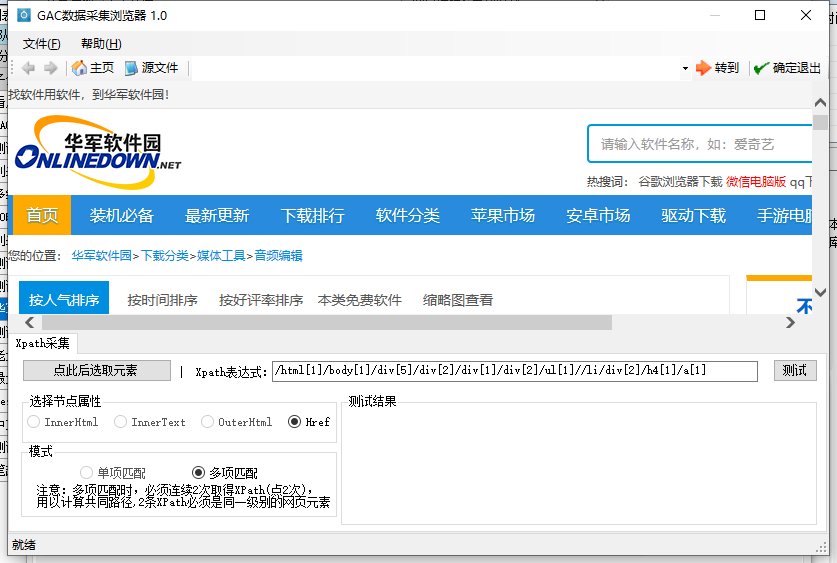Click 确定退出 confirm and exit
This screenshot has width=837, height=563.
pyautogui.click(x=787, y=68)
